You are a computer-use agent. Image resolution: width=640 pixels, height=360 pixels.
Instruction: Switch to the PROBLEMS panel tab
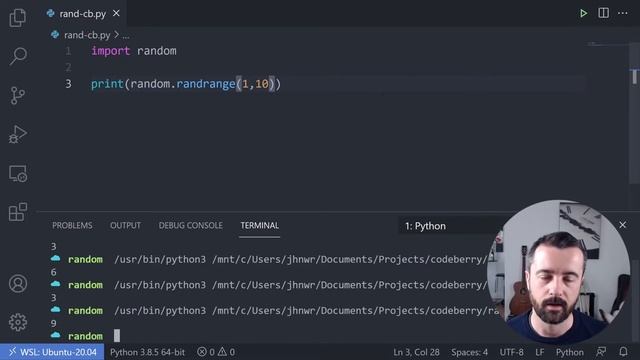coord(72,225)
